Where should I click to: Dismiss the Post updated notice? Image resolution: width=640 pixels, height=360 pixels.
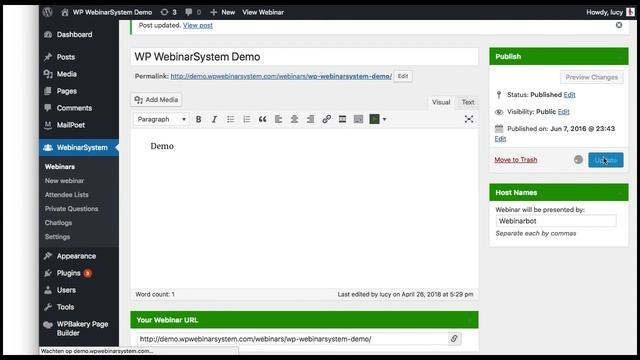[x=619, y=25]
